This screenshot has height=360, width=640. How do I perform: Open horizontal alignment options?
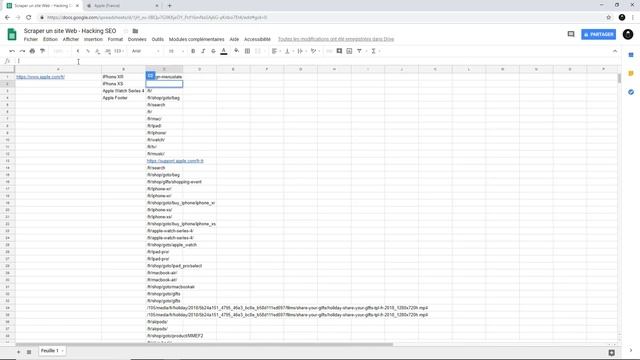(276, 51)
